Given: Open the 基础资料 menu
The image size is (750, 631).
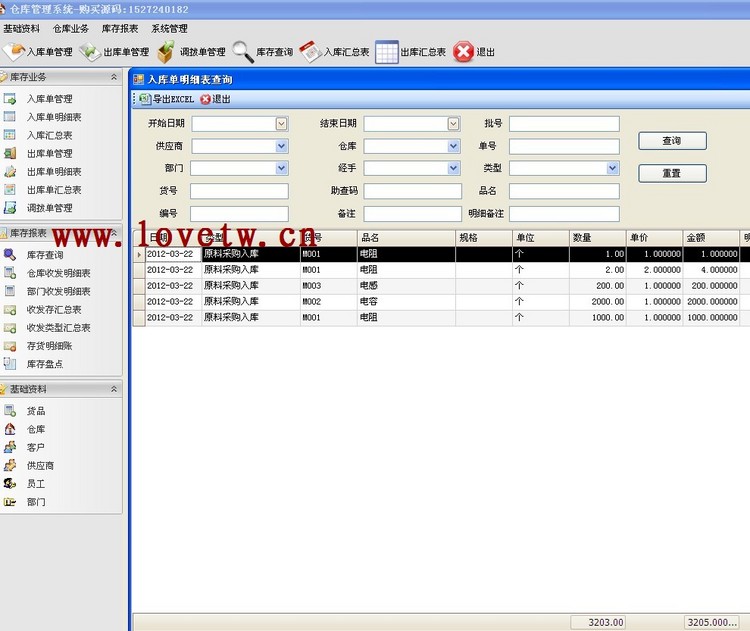Looking at the screenshot, I should tap(21, 29).
